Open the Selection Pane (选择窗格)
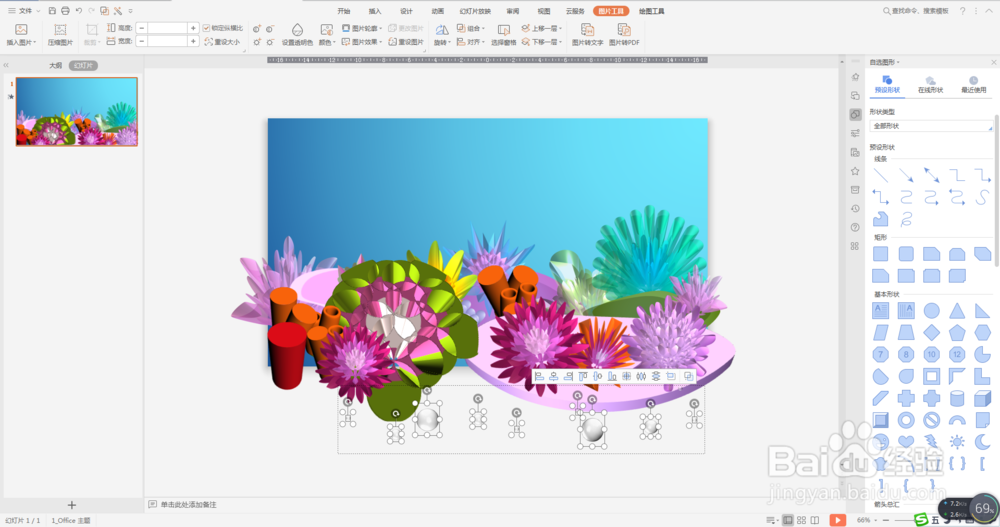The height and width of the screenshot is (527, 1000). 503,34
